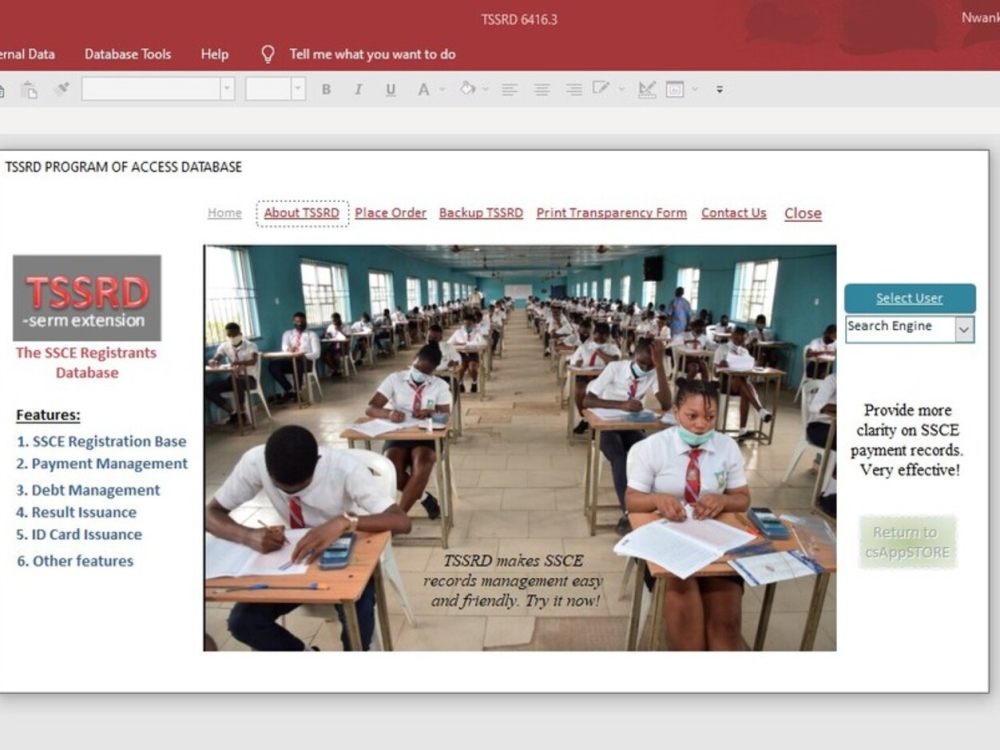Click the lightbulb Tell me icon
Viewport: 1000px width, 750px height.
[268, 54]
